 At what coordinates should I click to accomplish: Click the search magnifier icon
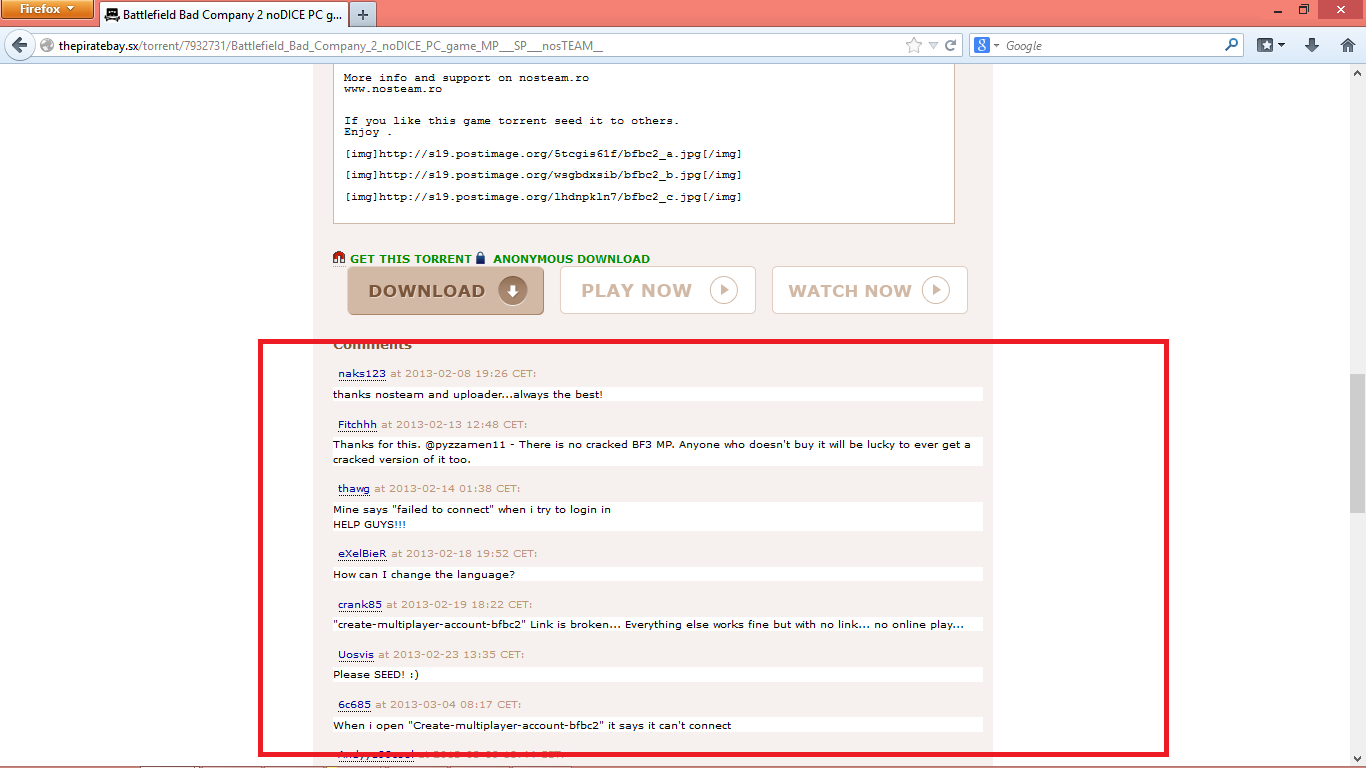click(x=1232, y=45)
